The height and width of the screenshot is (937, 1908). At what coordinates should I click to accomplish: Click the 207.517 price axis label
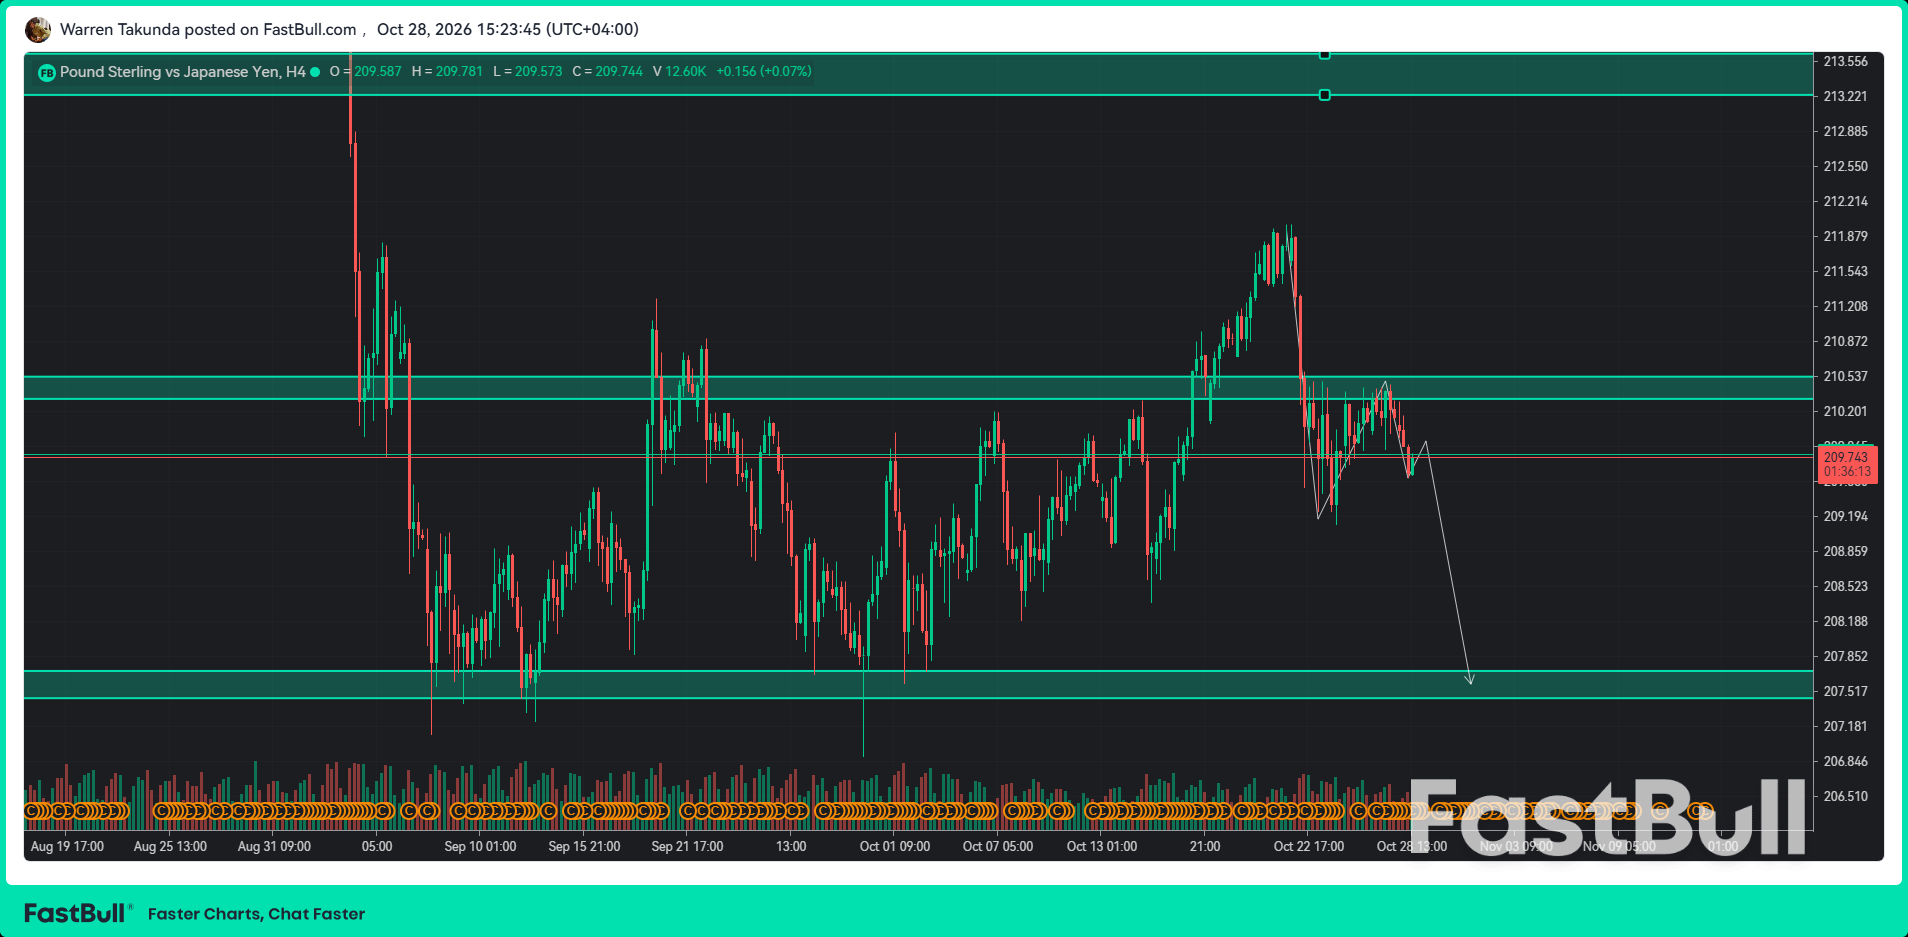point(1846,691)
